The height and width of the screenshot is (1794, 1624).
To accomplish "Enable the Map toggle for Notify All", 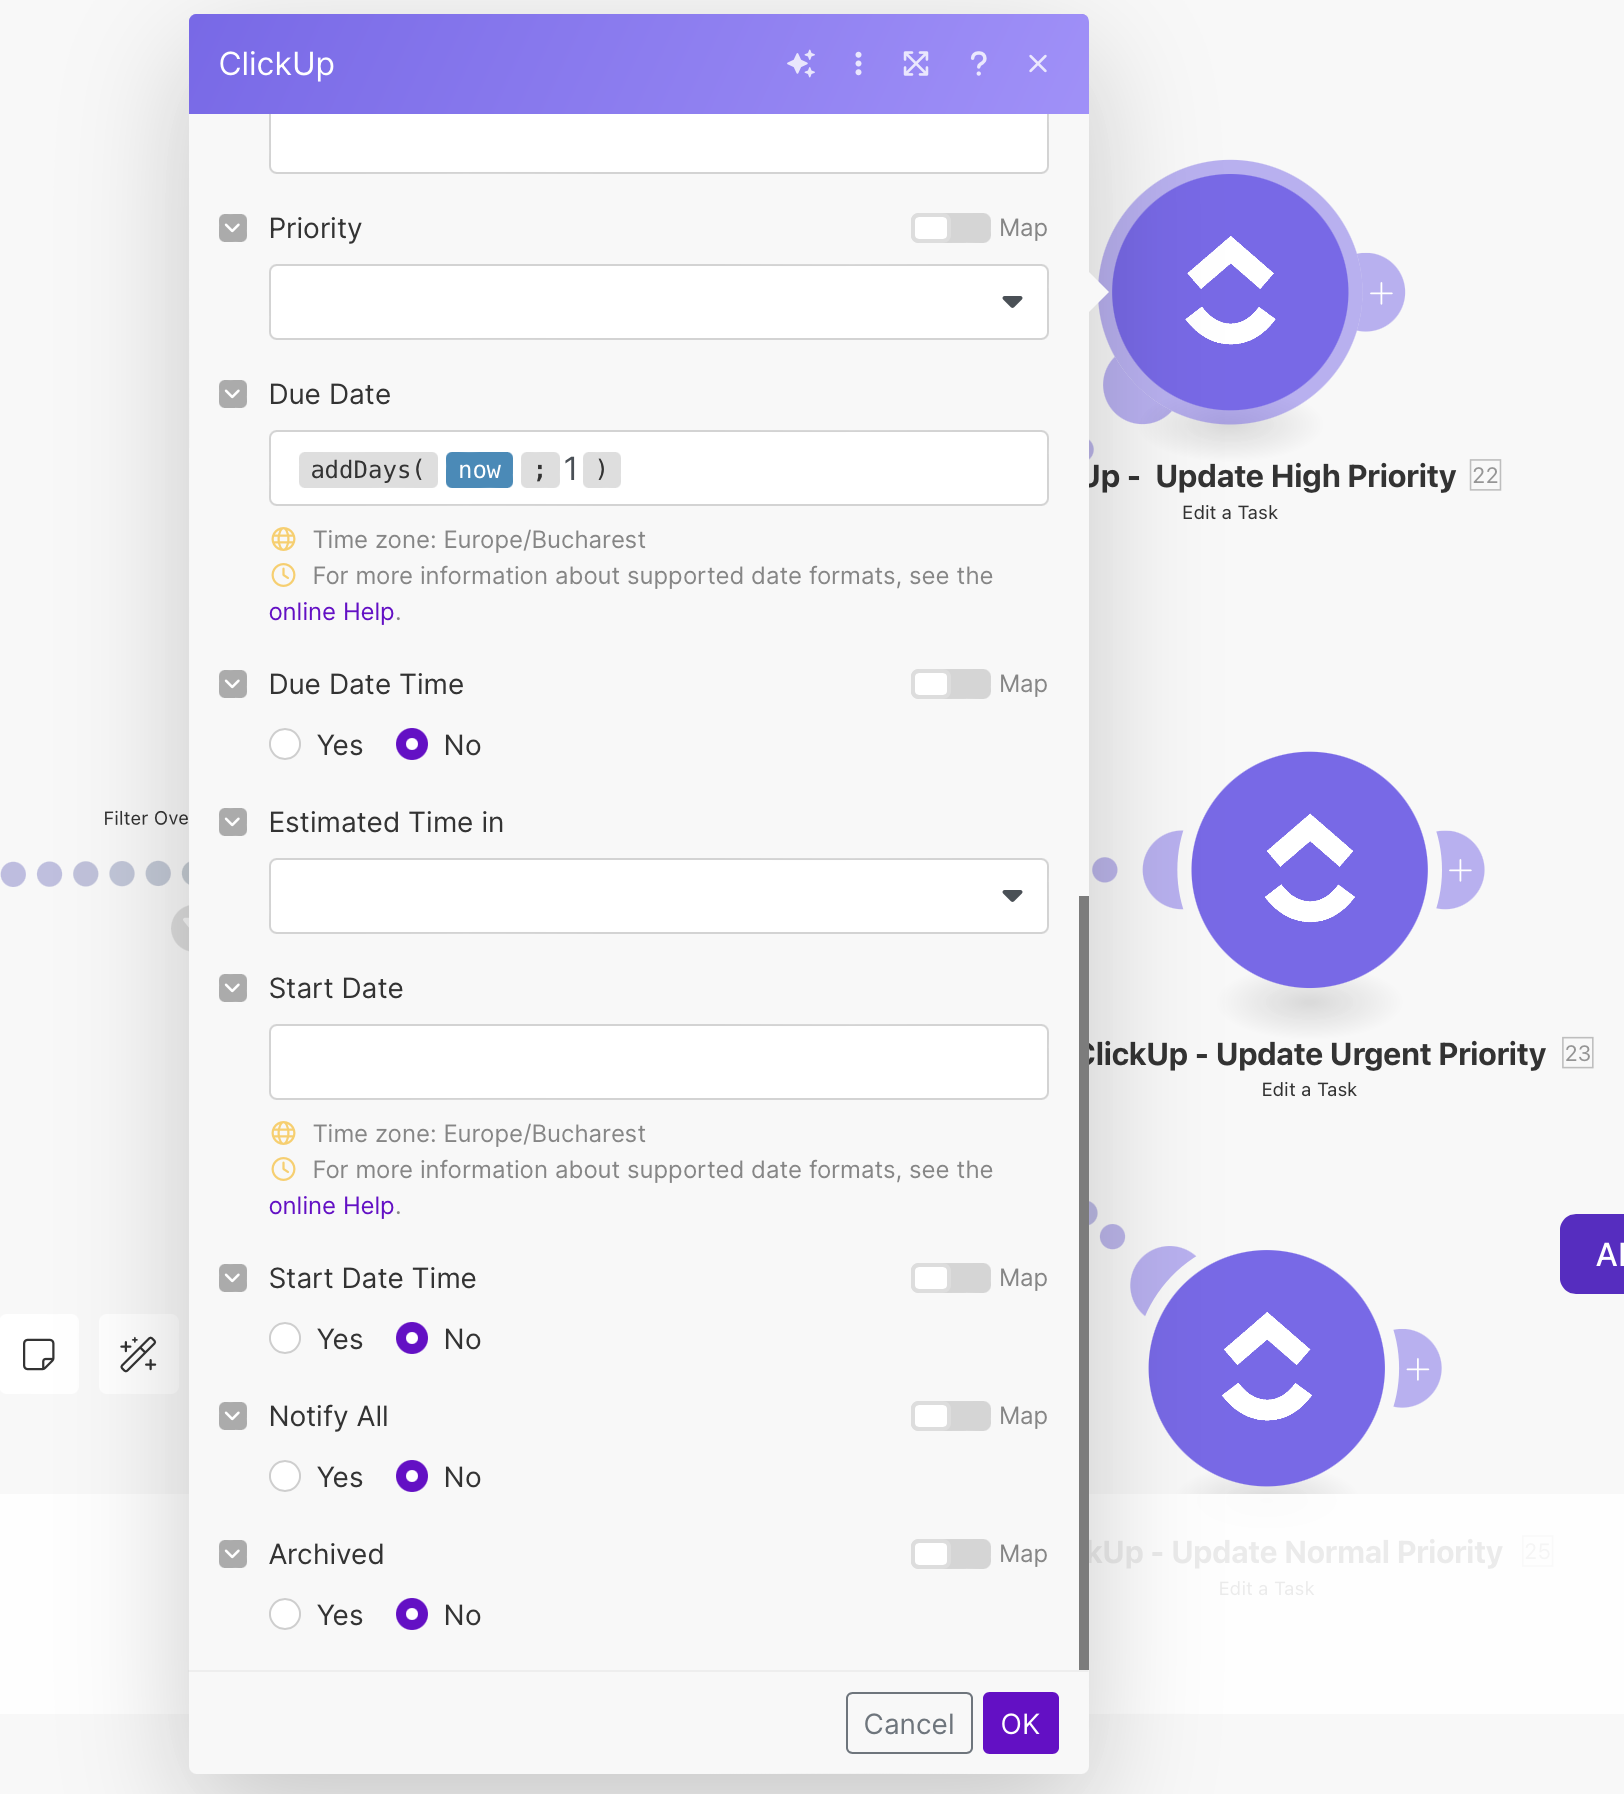I will 949,1416.
